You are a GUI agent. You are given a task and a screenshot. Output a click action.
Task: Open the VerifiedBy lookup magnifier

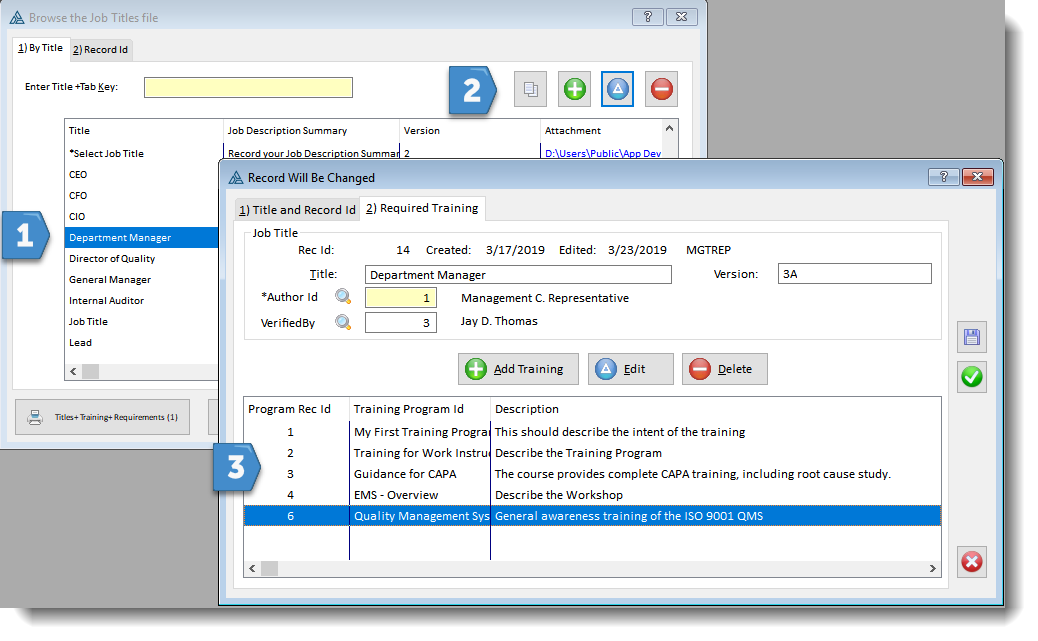coord(343,322)
